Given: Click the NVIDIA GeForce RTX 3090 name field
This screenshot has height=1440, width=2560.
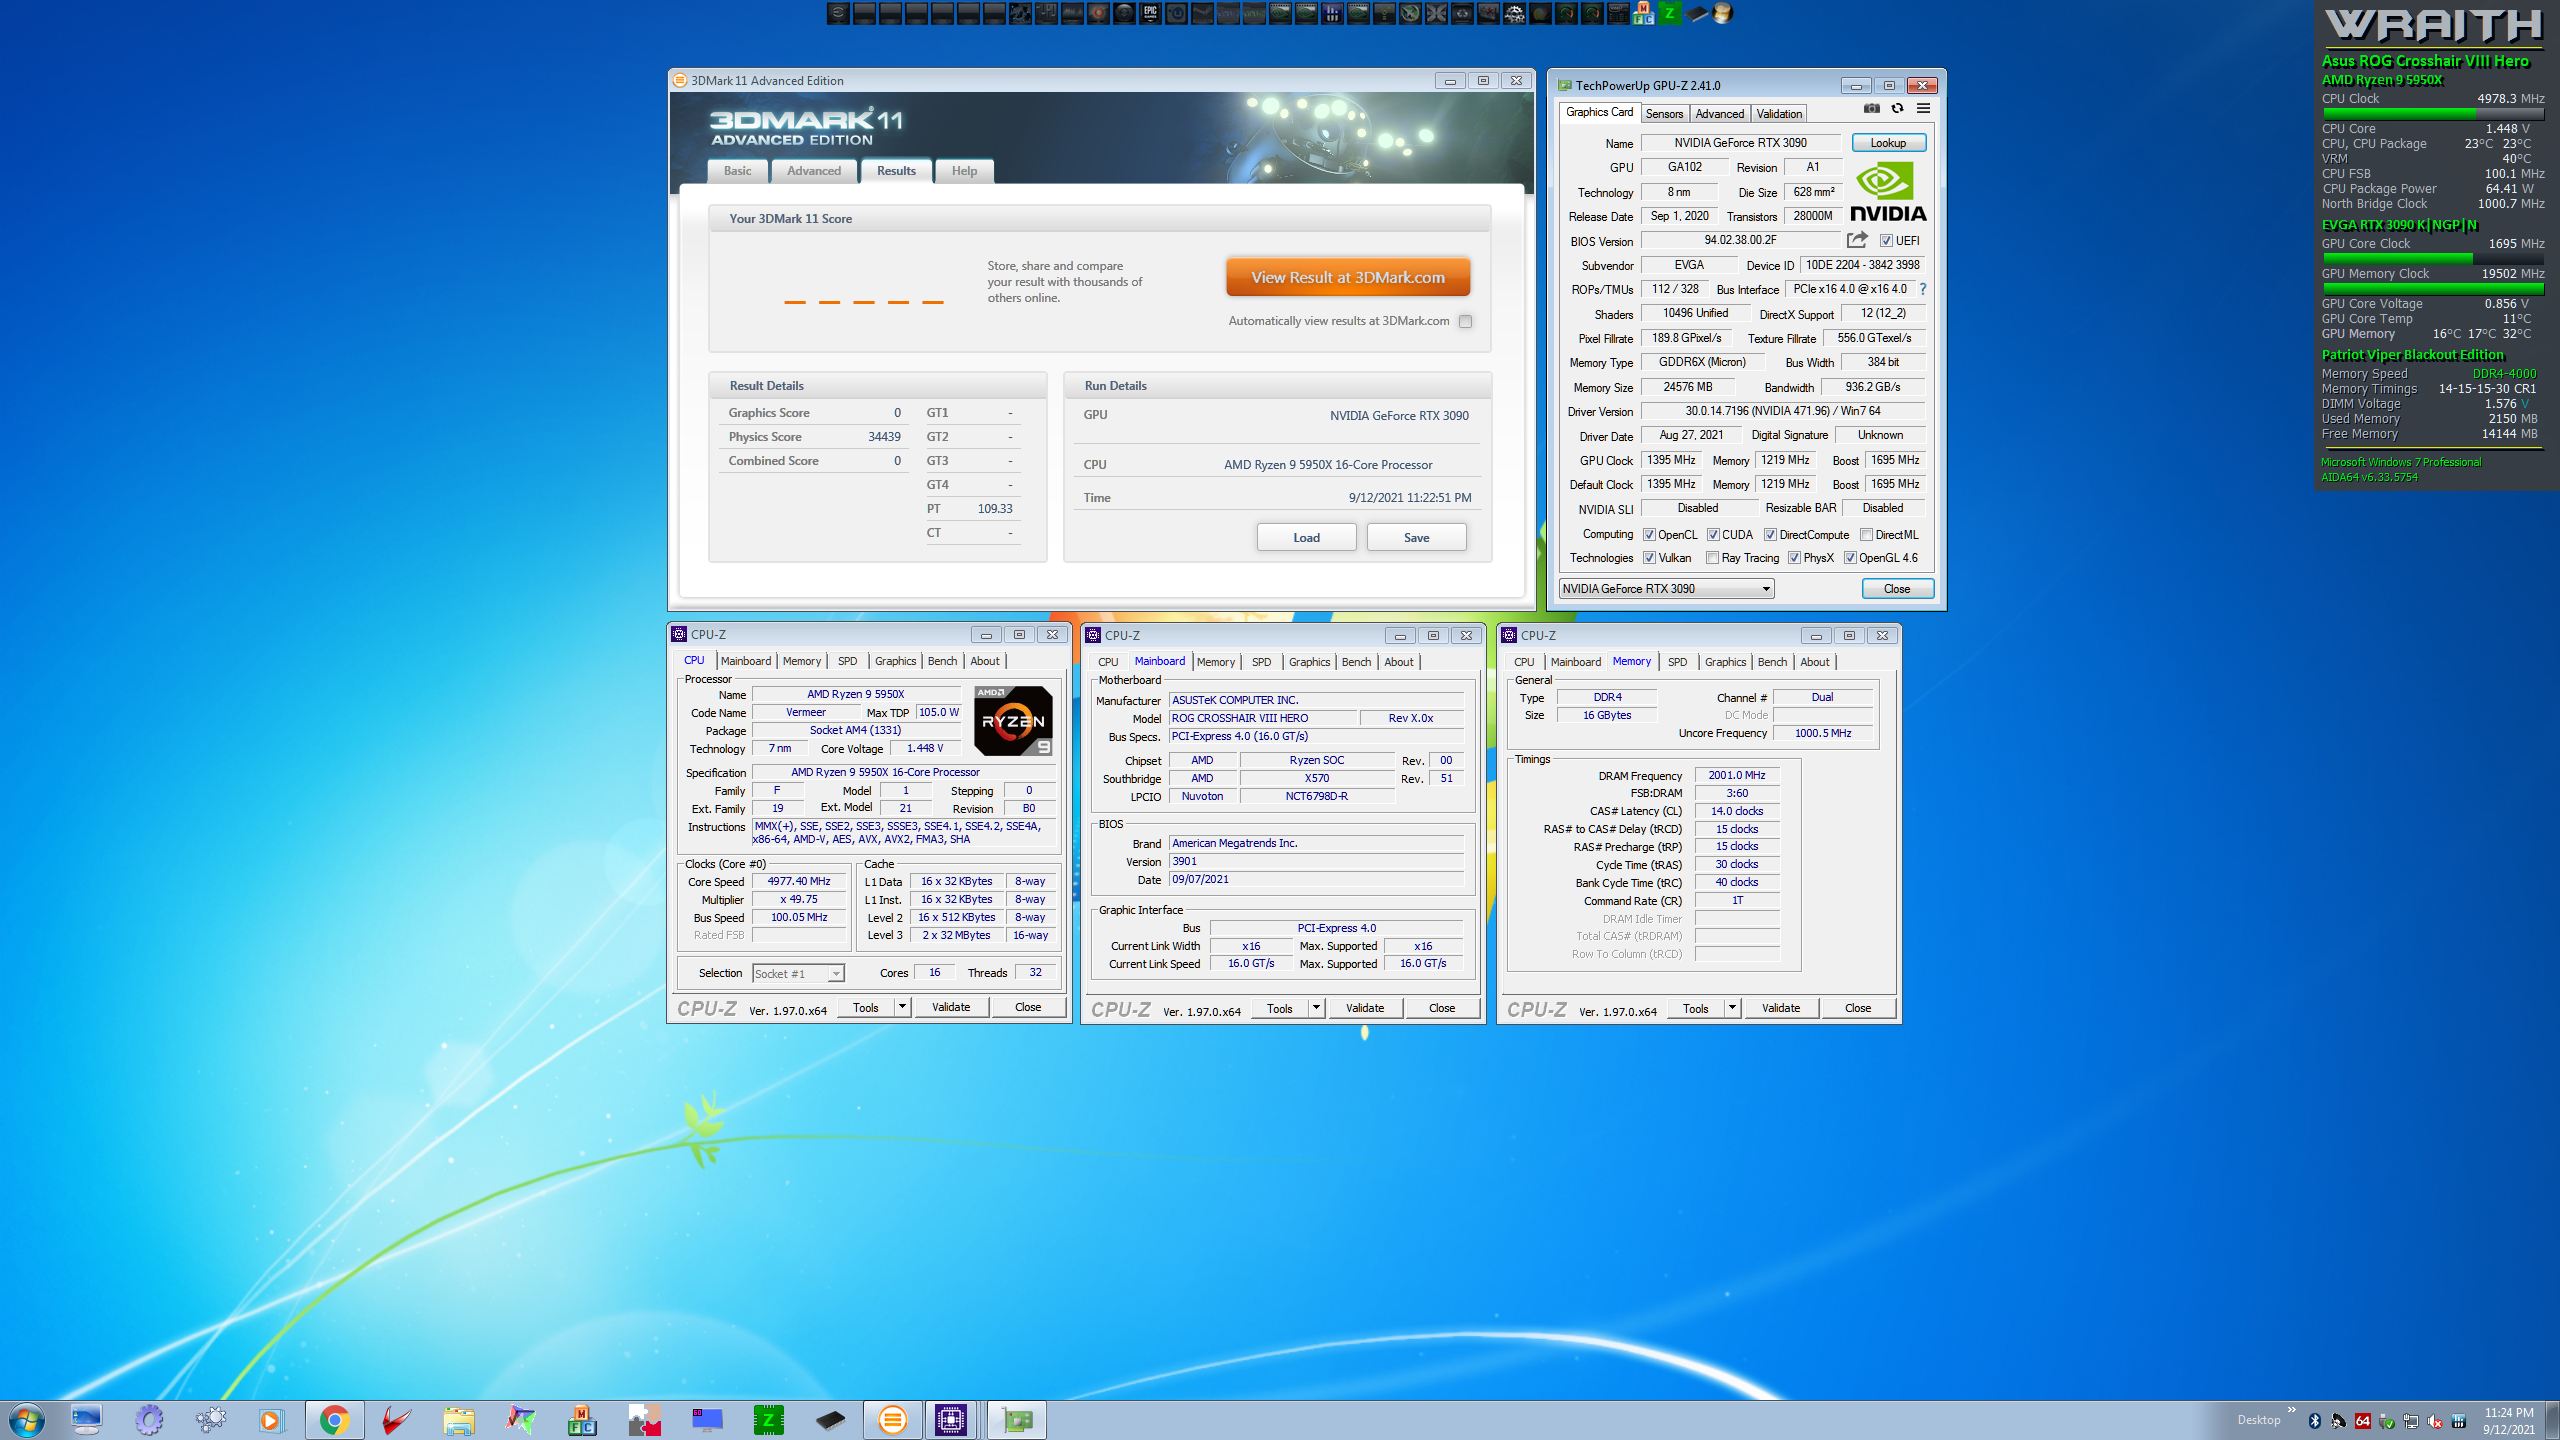Looking at the screenshot, I should 1740,143.
